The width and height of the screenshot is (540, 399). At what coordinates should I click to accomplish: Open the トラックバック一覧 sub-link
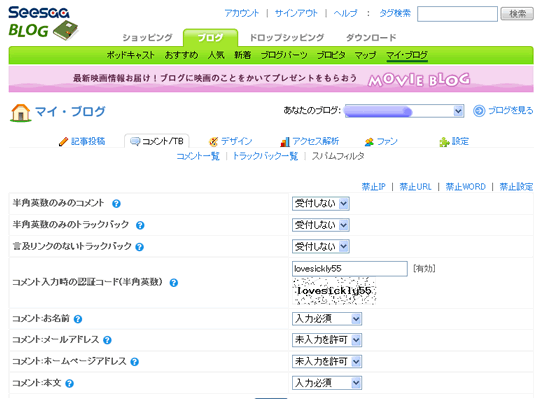[266, 157]
